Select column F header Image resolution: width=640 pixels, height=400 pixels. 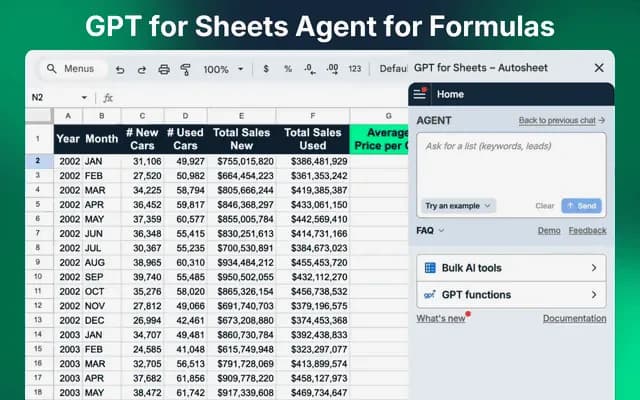click(x=313, y=116)
